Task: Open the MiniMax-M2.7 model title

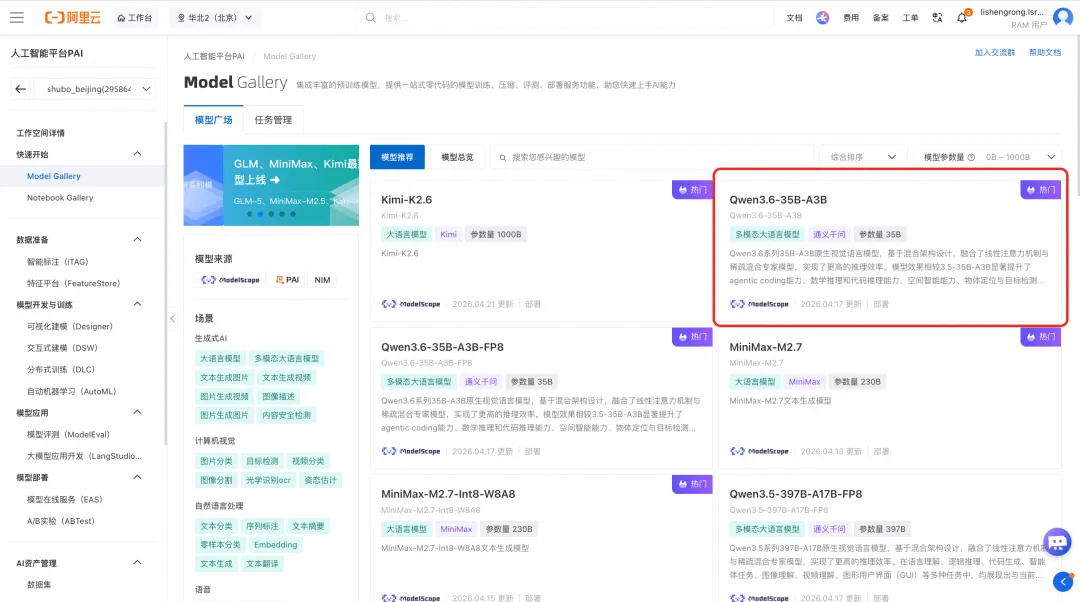Action: pyautogui.click(x=765, y=347)
